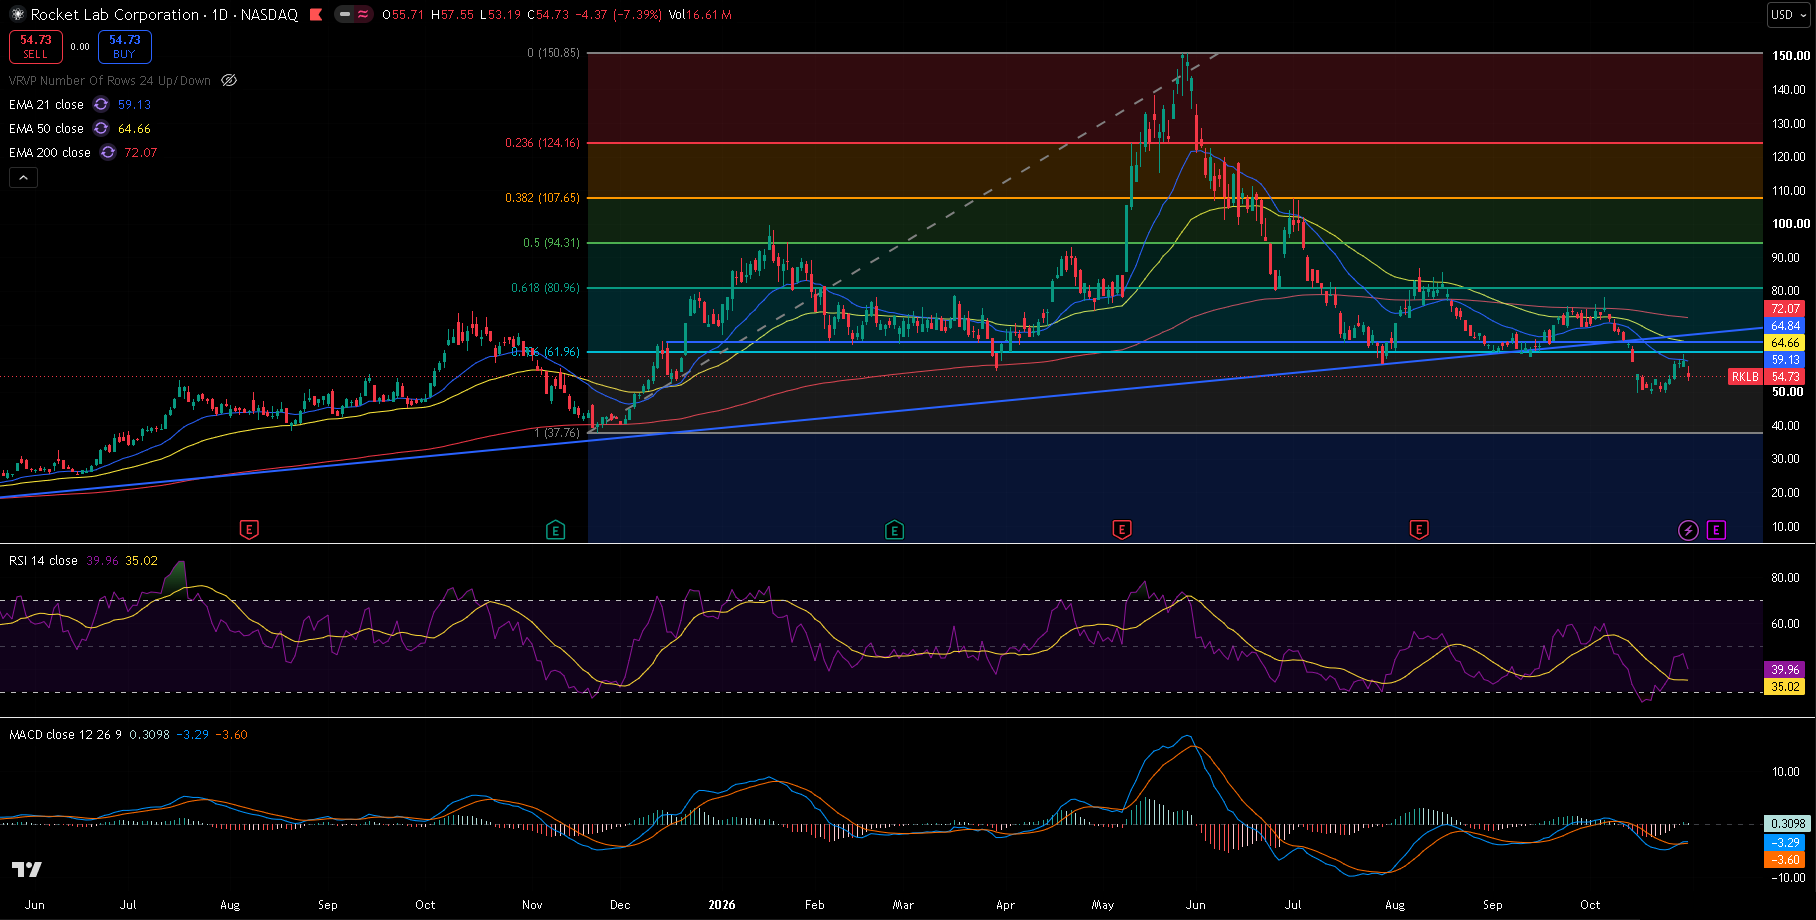Click the orange -3.60 MACD signal label

click(1785, 860)
